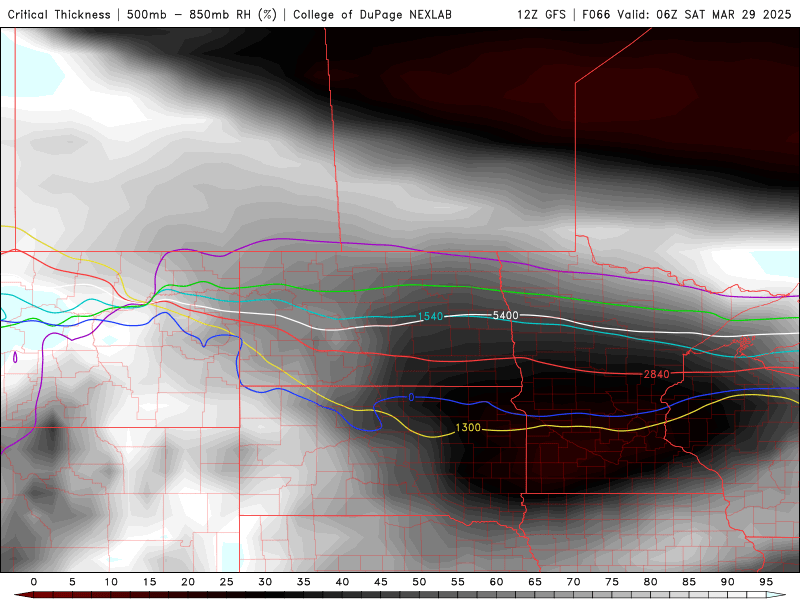Click the 45 label on the RH color scale
This screenshot has height=600, width=800.
(x=381, y=582)
